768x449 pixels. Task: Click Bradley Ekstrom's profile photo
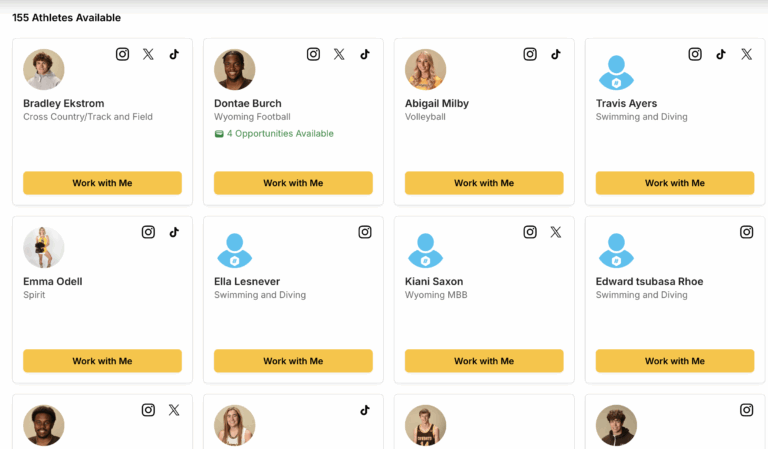44,70
